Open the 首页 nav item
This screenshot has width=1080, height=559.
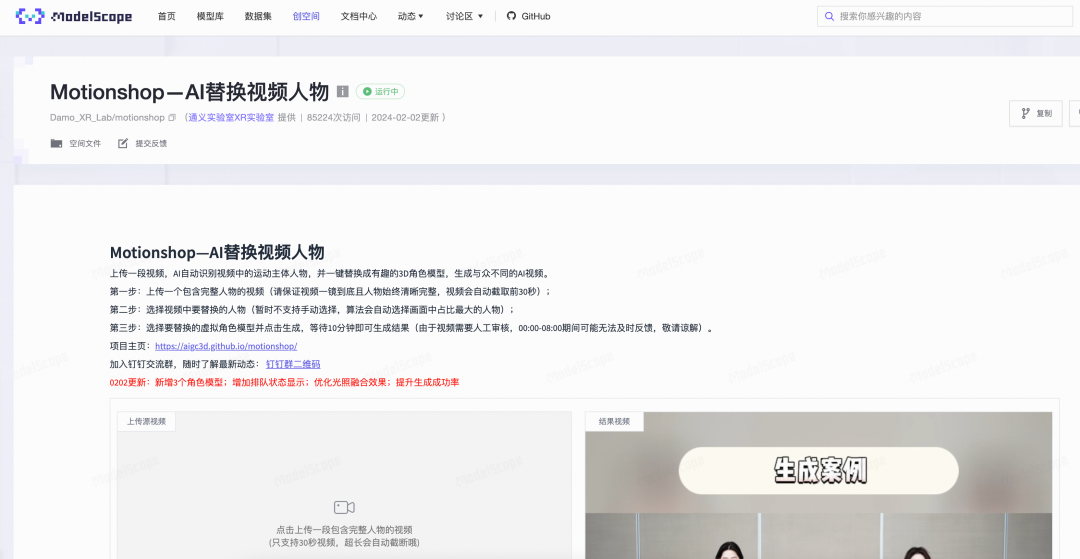coord(167,16)
